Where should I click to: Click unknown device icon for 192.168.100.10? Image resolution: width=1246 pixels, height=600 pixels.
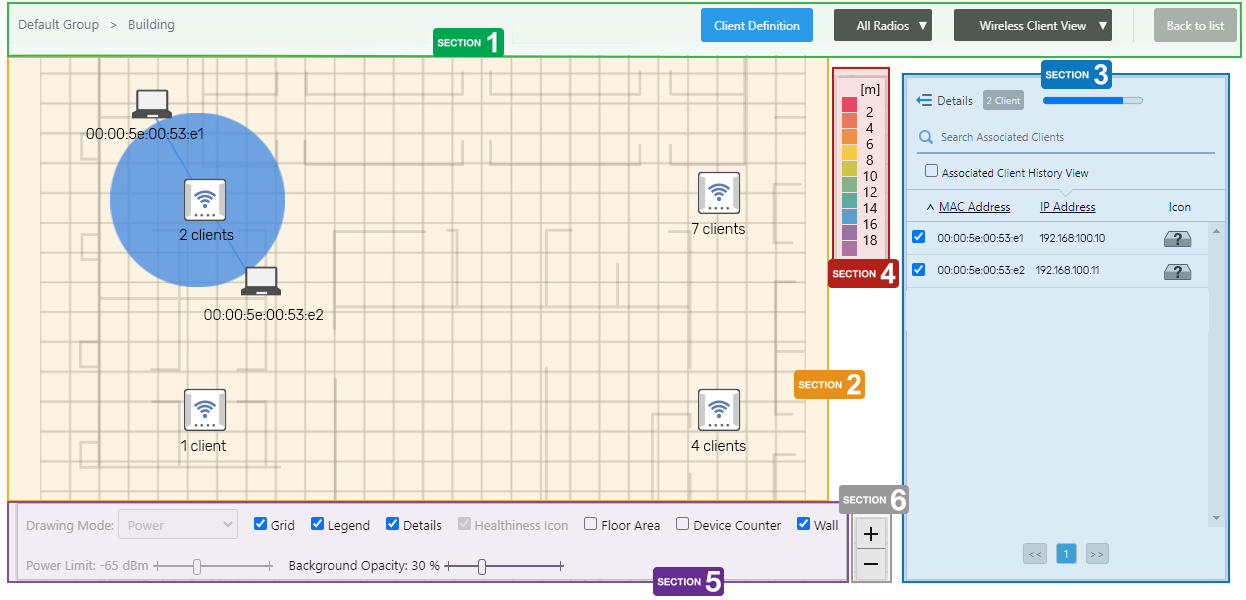(x=1177, y=239)
